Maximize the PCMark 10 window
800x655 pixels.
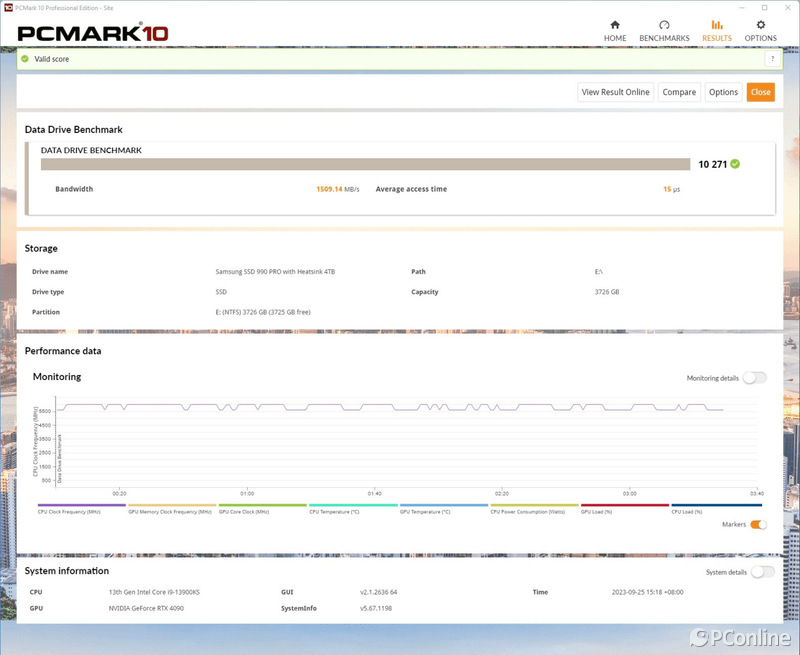pos(765,7)
